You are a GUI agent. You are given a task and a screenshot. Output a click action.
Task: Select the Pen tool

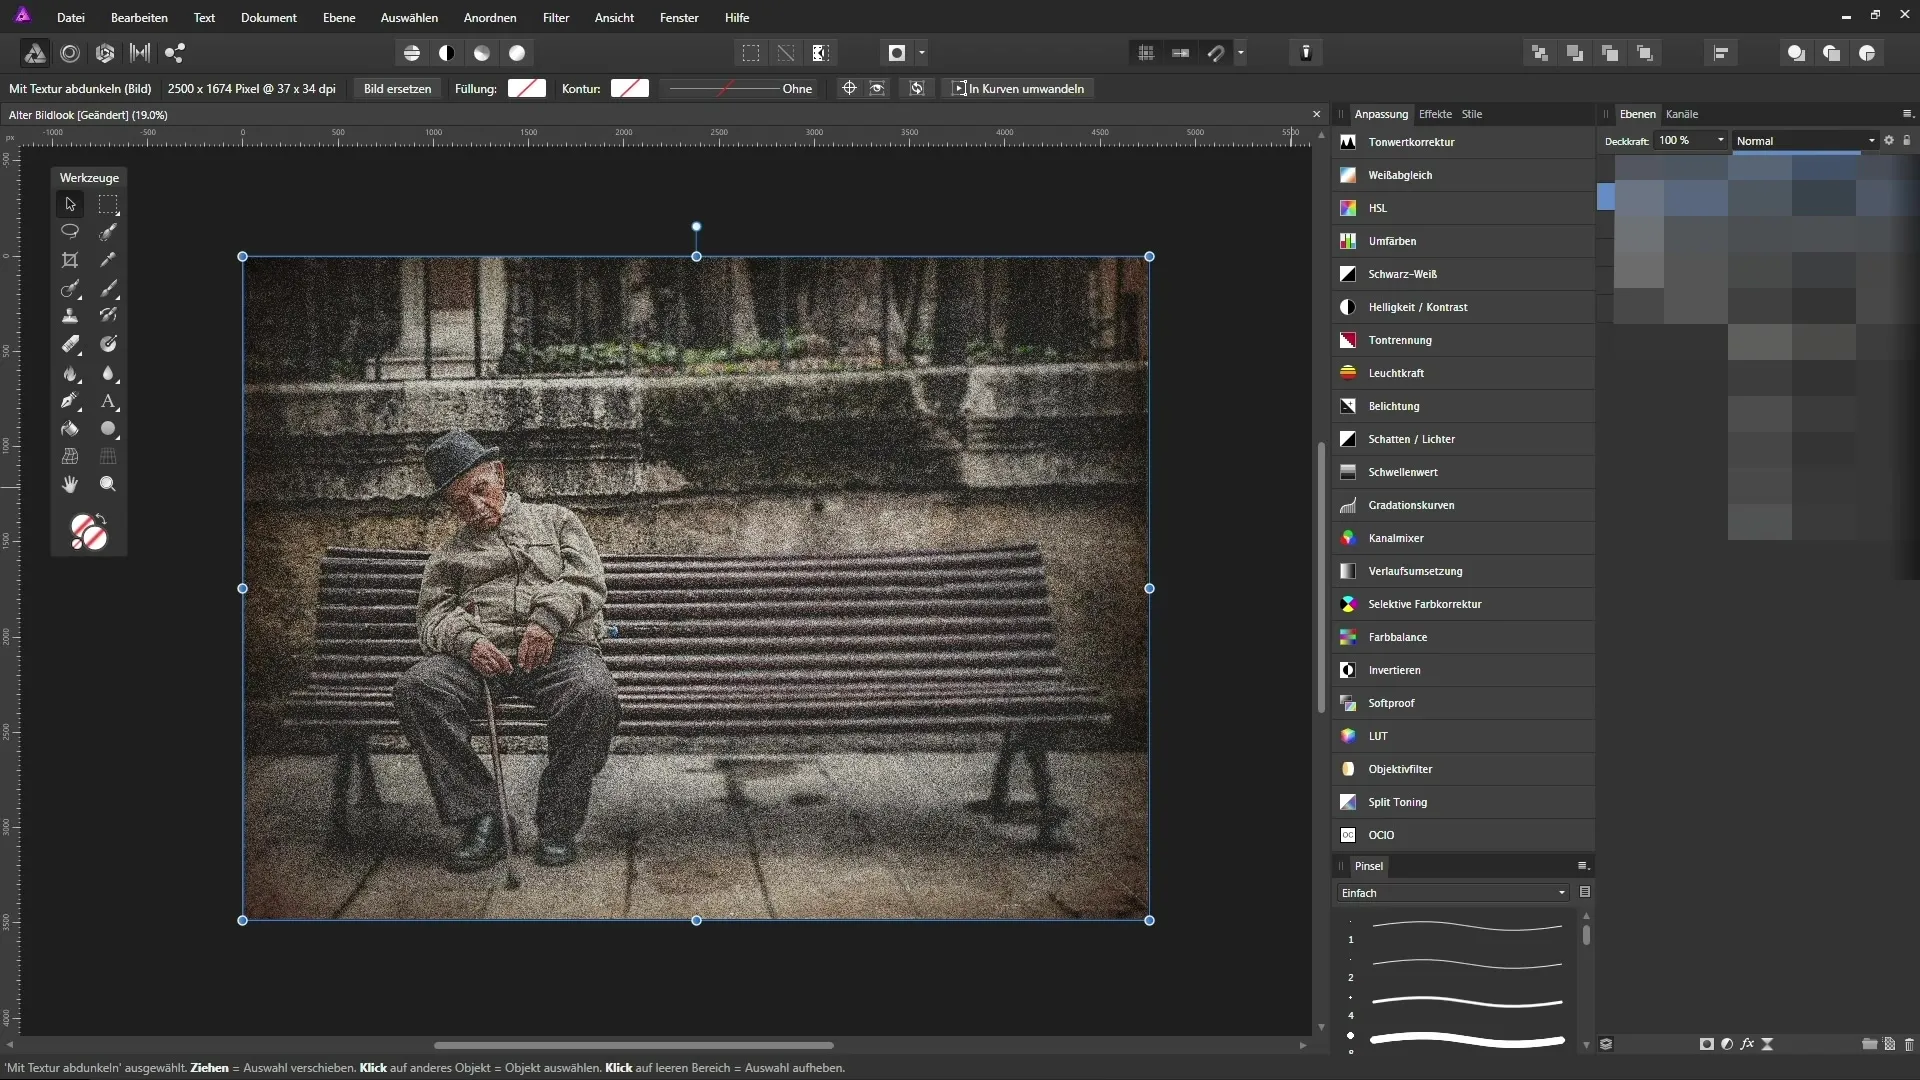70,401
